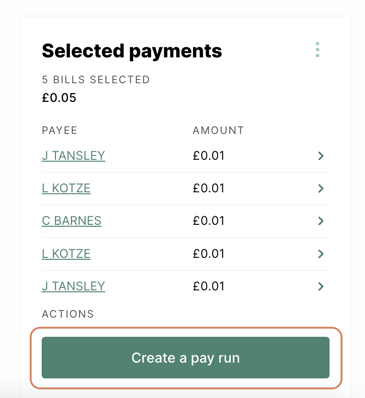Select the £0.01 amount for C BARNES
The height and width of the screenshot is (398, 365).
pyautogui.click(x=208, y=221)
